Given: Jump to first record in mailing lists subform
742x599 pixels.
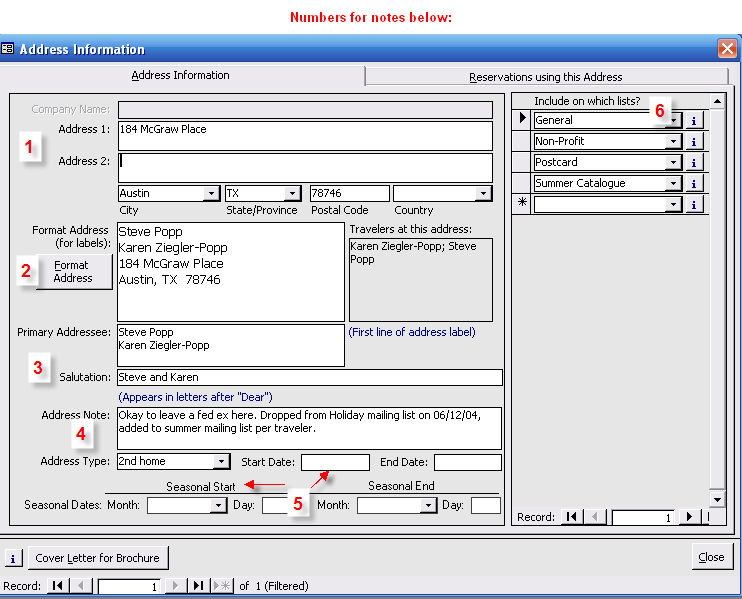Looking at the screenshot, I should pos(571,517).
